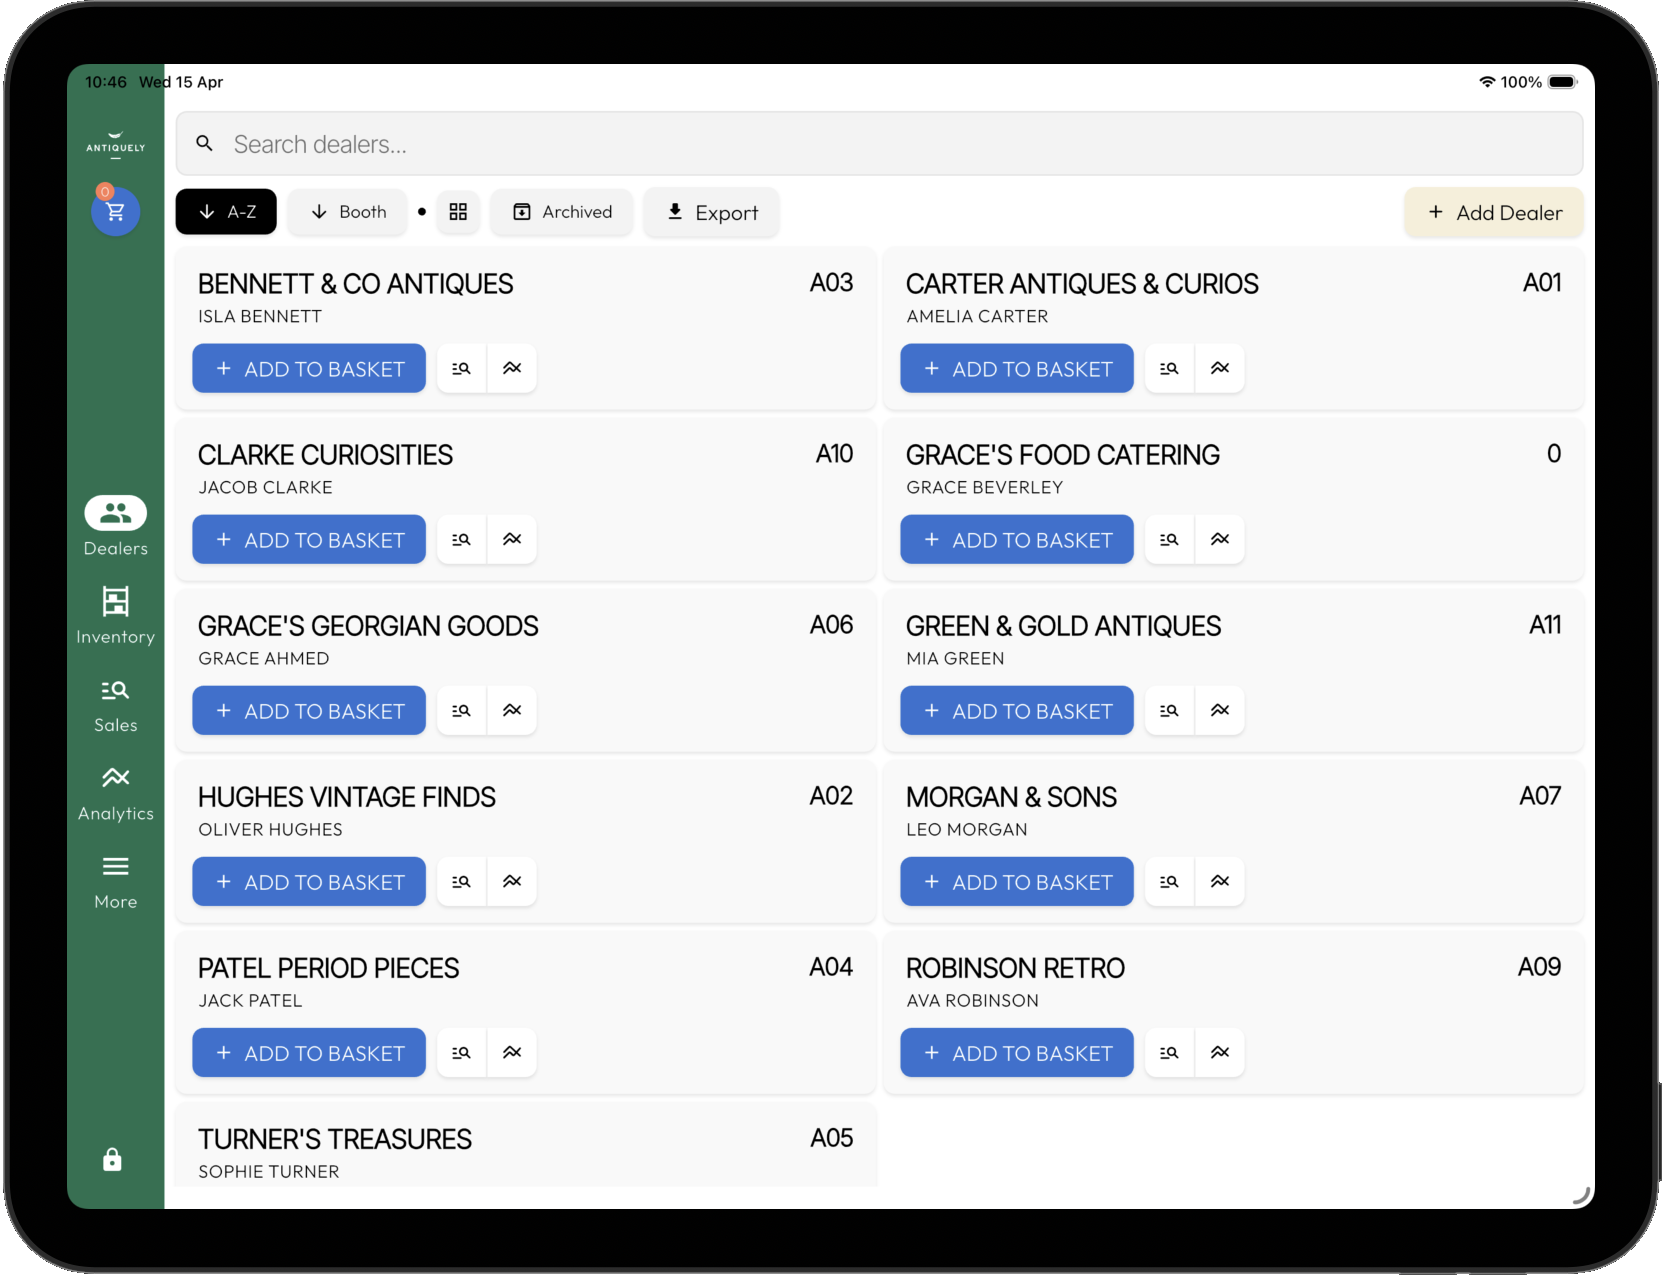Screen dimensions: 1662x1275
Task: Click the Antiquely logo
Action: point(116,144)
